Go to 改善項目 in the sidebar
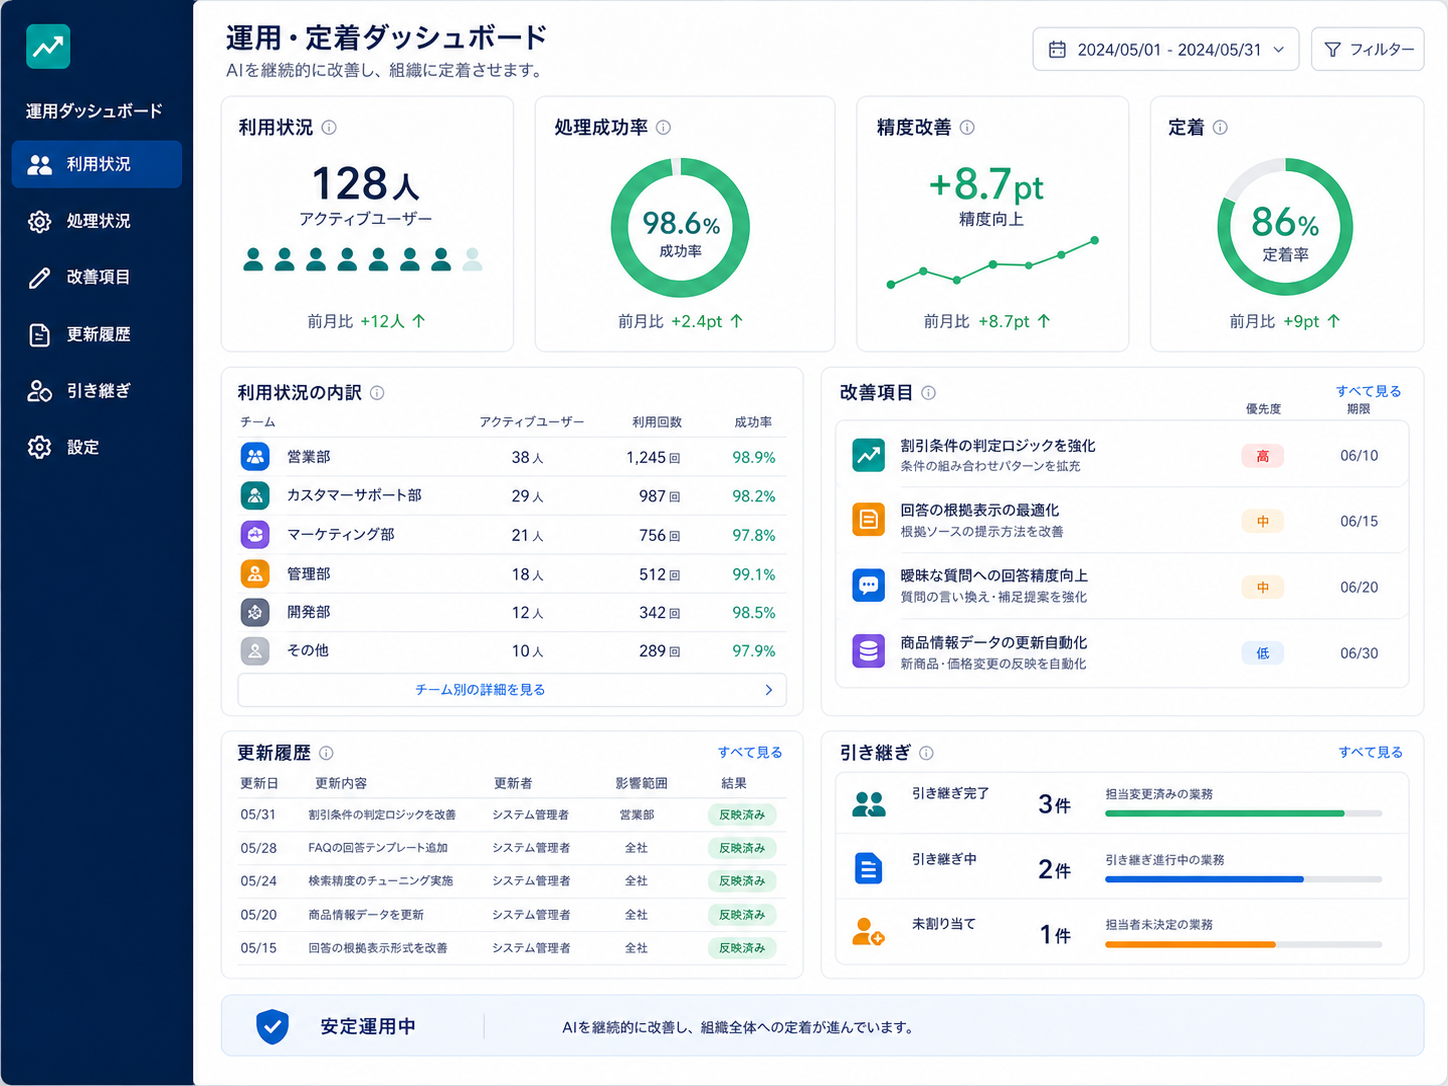Screen dimensions: 1448x1086 coord(97,277)
